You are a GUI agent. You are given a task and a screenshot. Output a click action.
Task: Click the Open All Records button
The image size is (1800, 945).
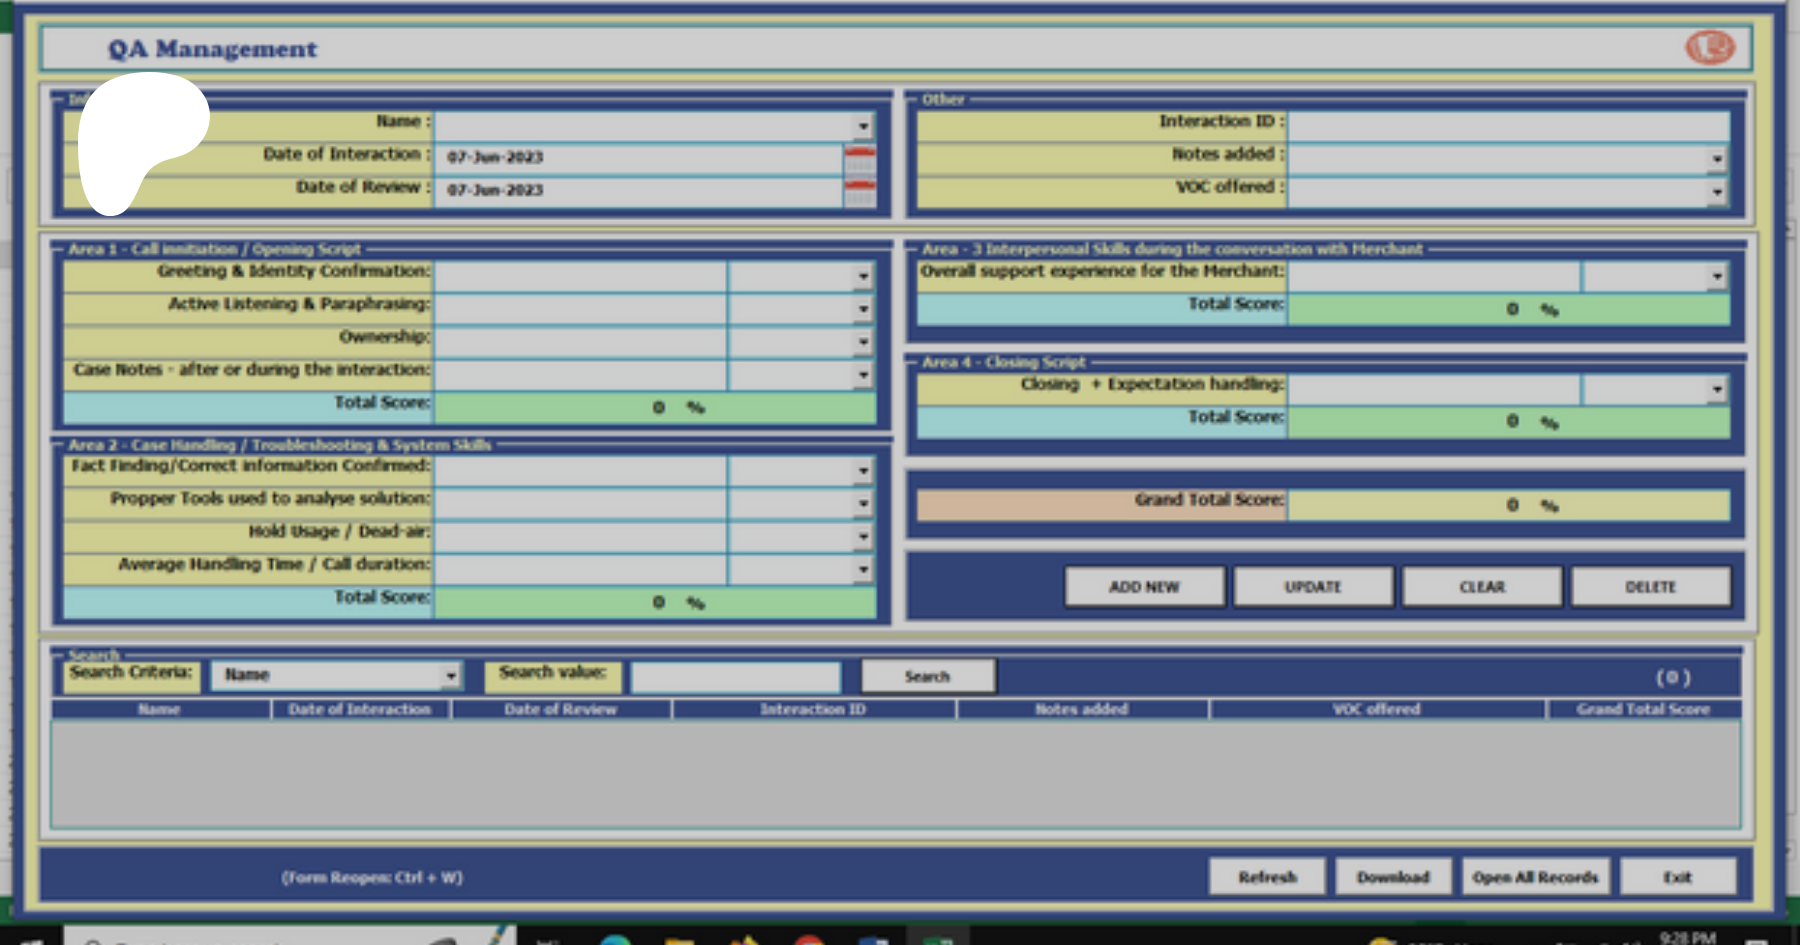(1535, 877)
